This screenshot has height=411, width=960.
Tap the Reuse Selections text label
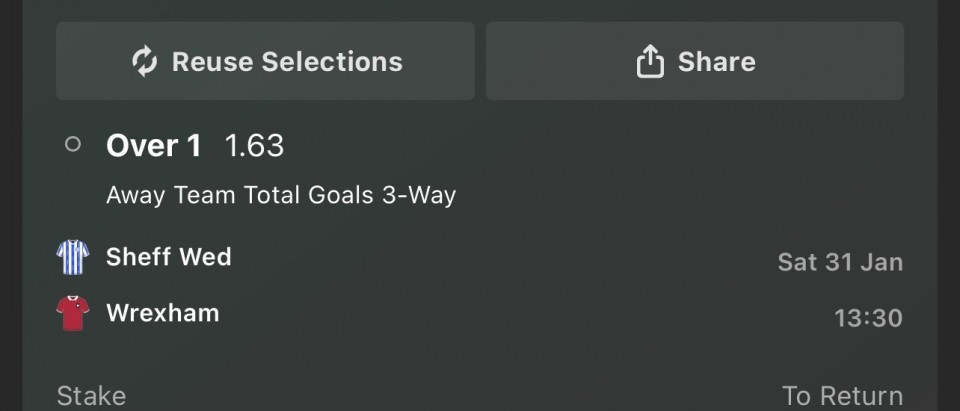click(x=287, y=62)
